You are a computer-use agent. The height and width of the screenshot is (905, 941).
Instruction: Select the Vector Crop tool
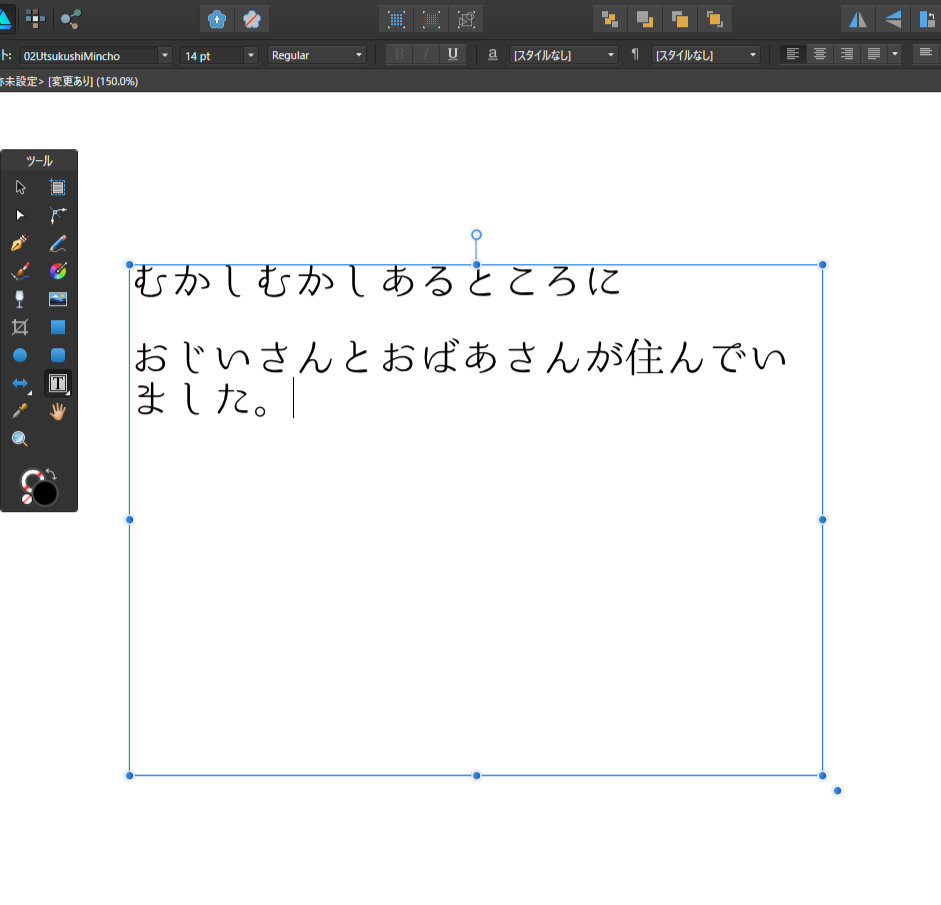click(20, 327)
